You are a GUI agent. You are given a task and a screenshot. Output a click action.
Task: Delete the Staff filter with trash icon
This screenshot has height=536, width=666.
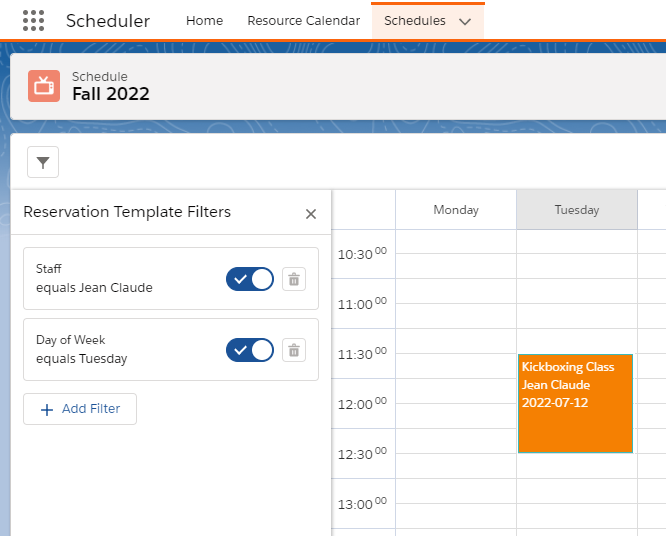tap(293, 279)
